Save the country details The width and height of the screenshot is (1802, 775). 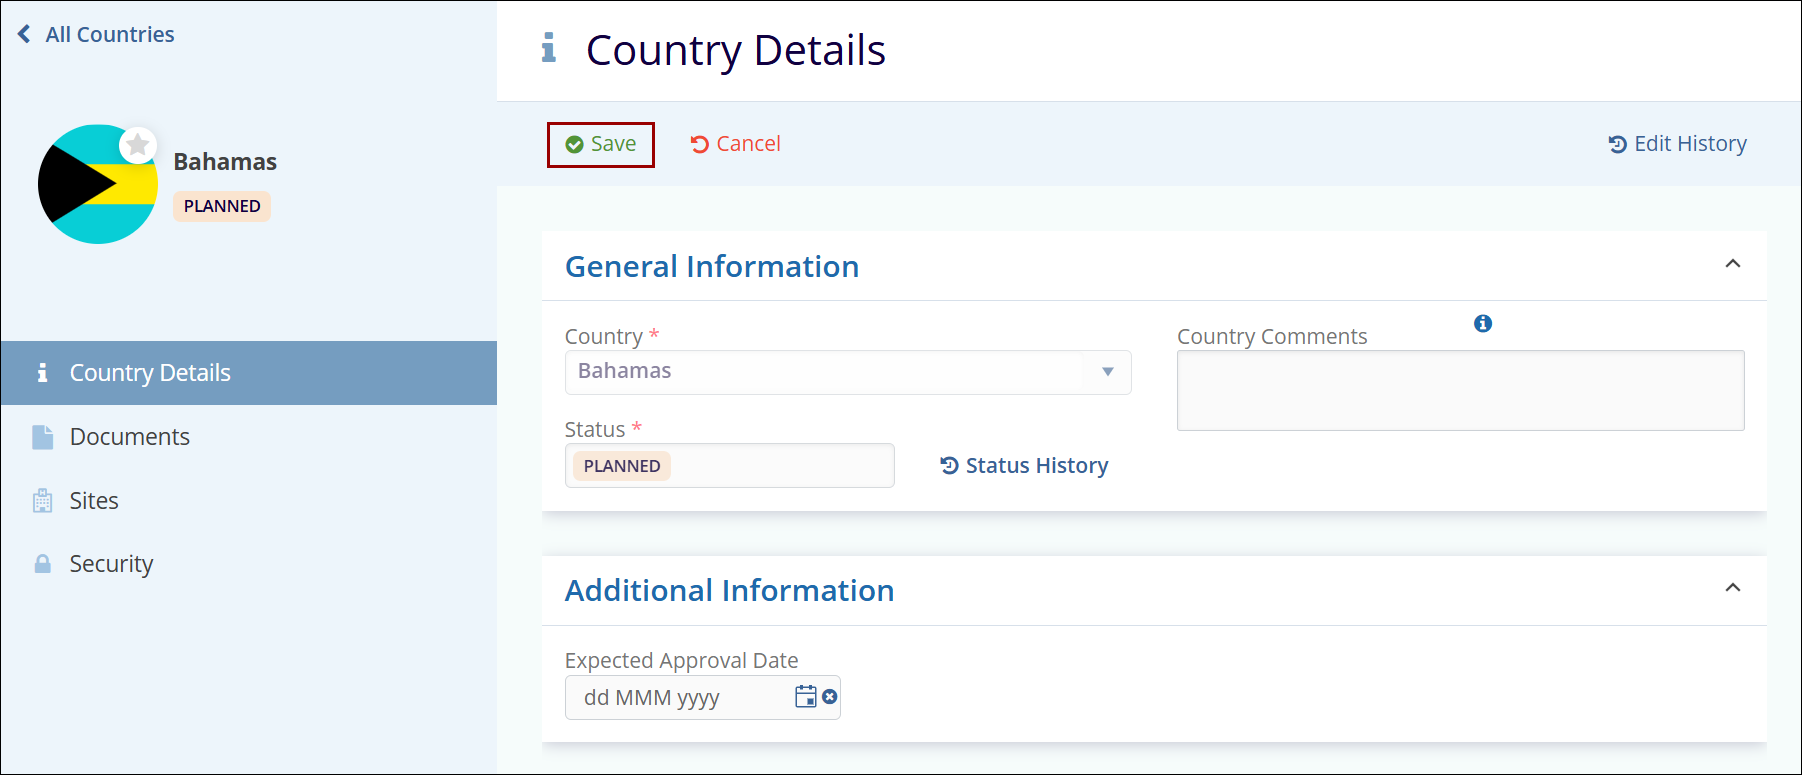pos(601,144)
